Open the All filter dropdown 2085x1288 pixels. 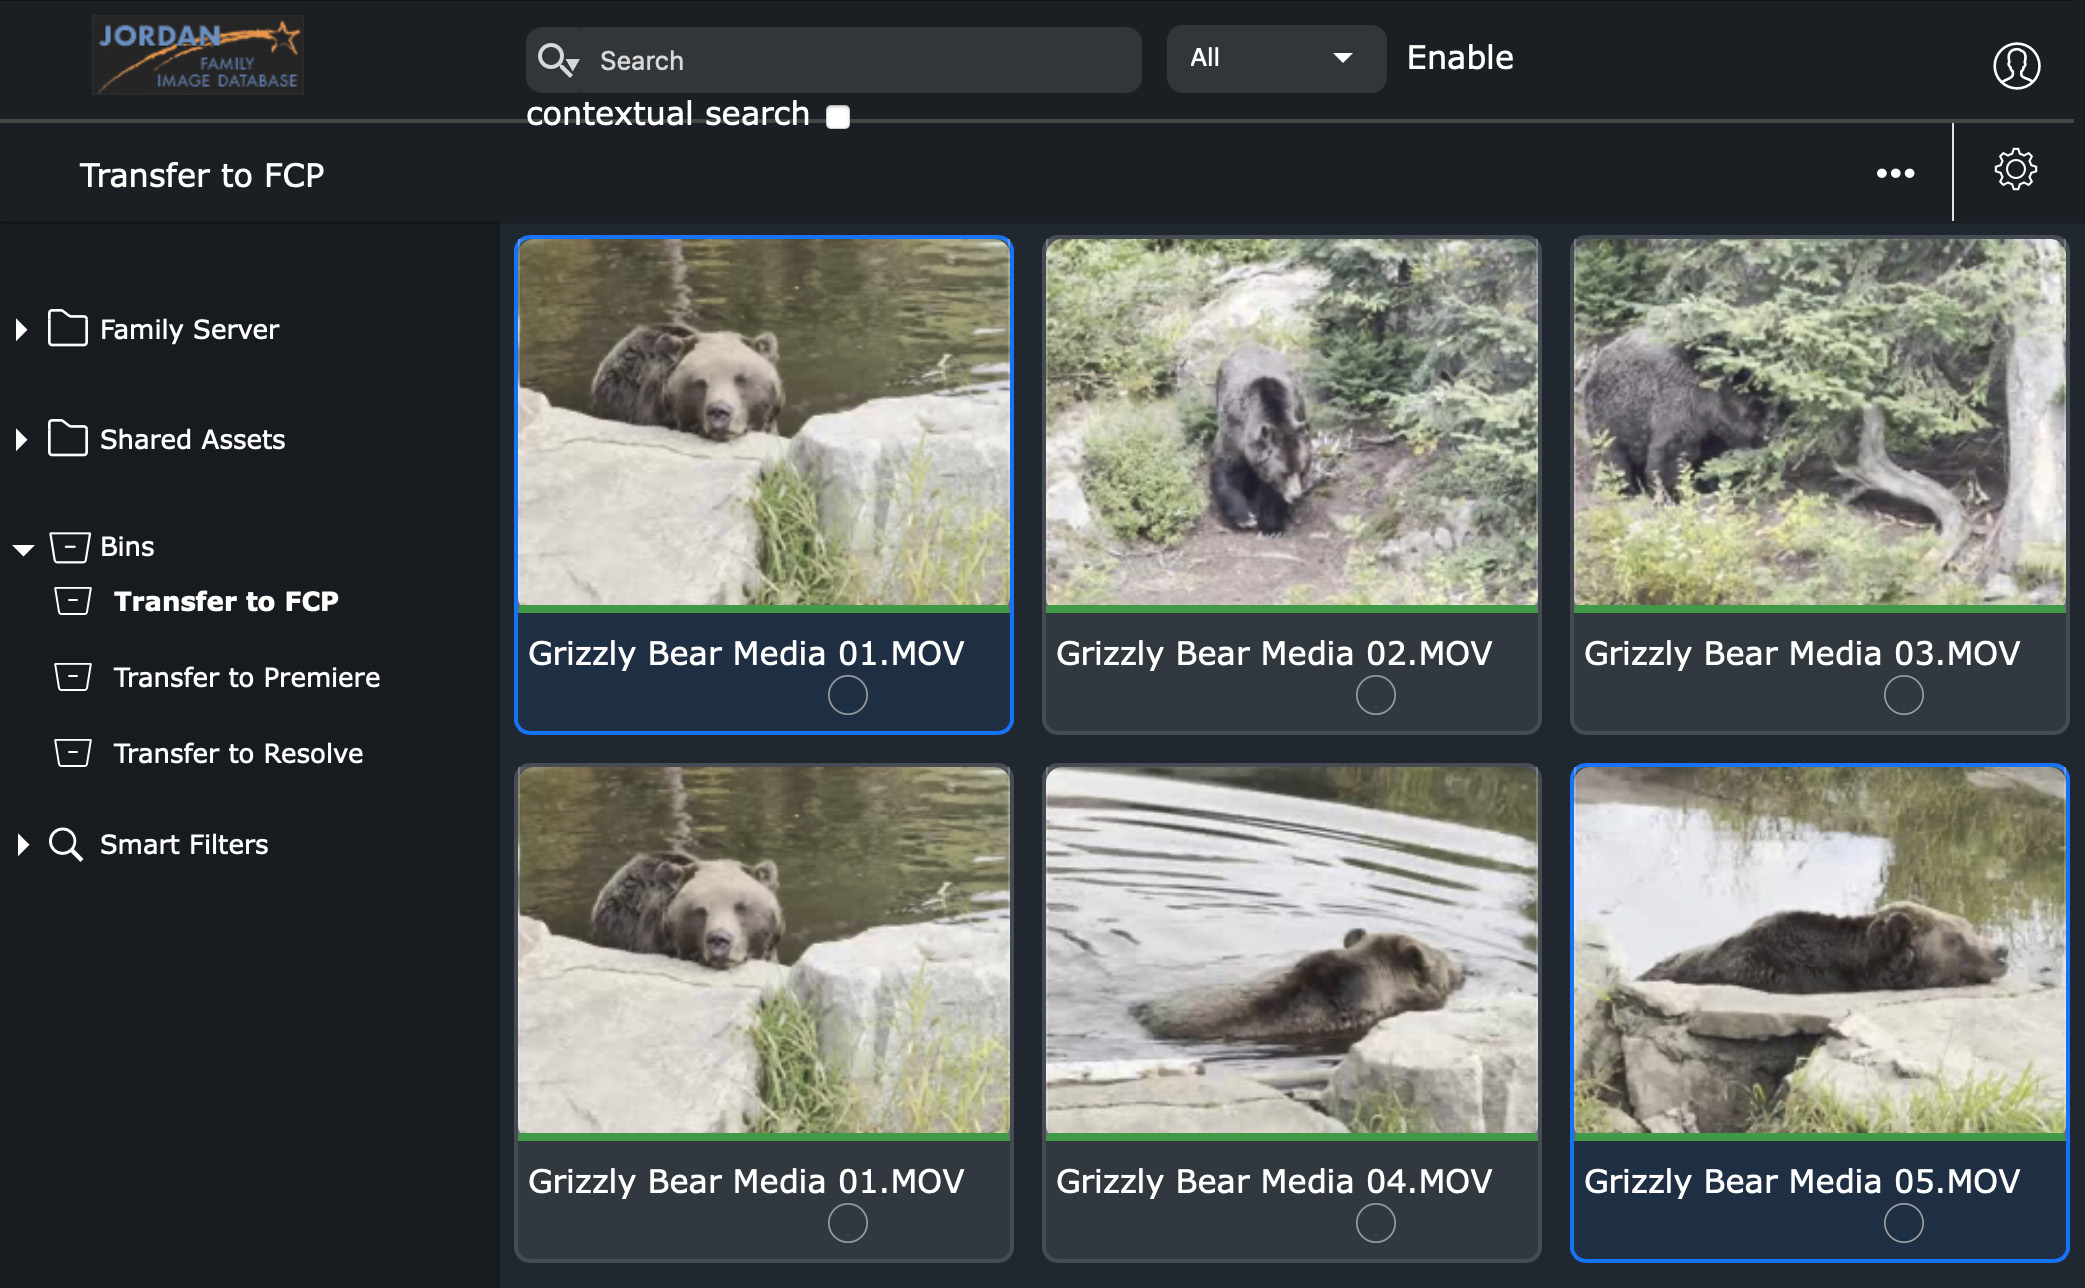pos(1275,58)
